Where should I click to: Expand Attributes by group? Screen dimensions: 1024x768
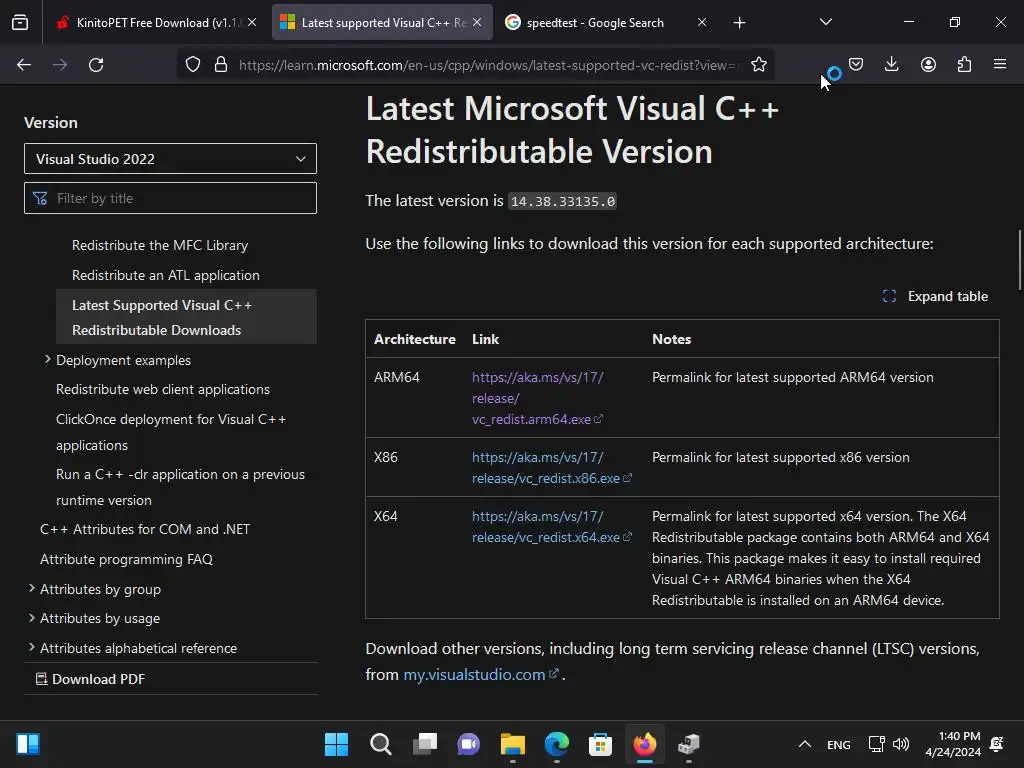pos(31,589)
